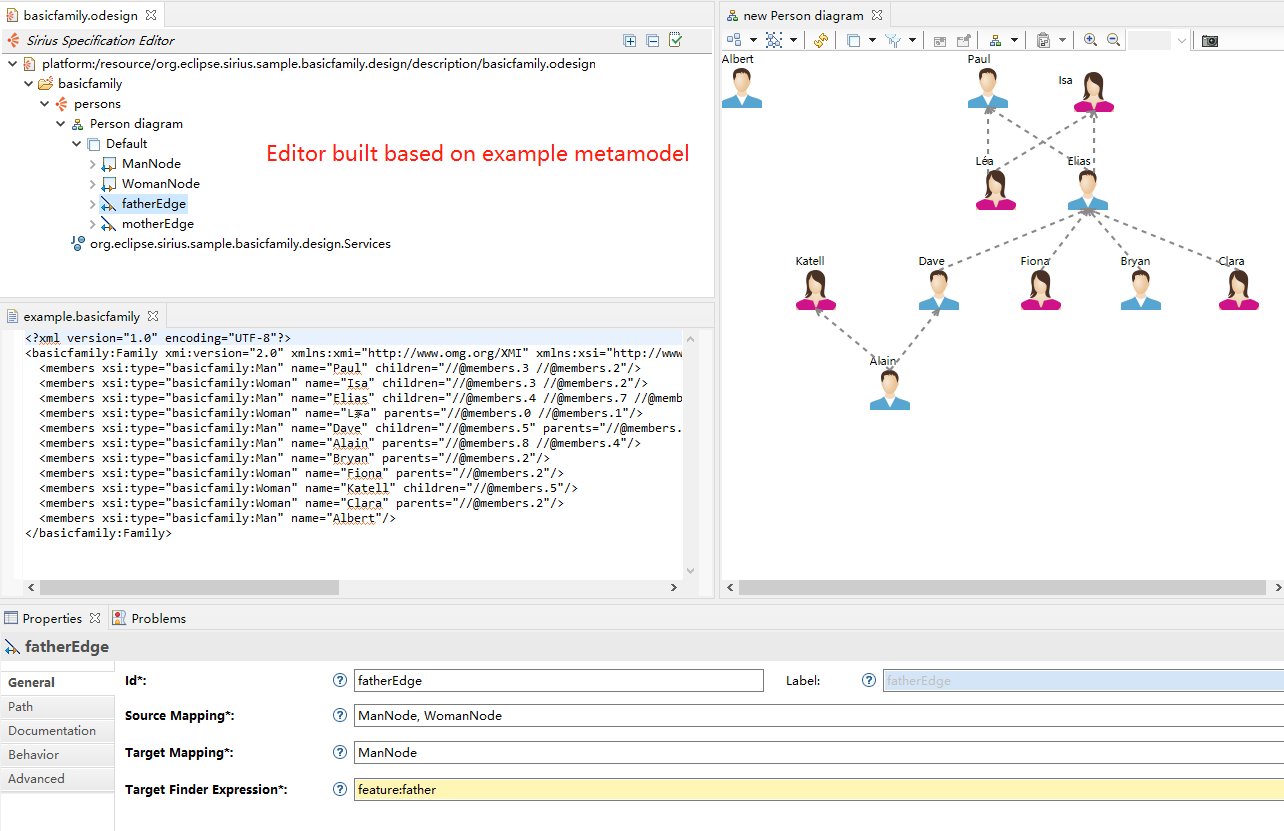This screenshot has height=831, width=1284.
Task: Click the XML editor horizontal scrollbar
Action: pos(354,588)
